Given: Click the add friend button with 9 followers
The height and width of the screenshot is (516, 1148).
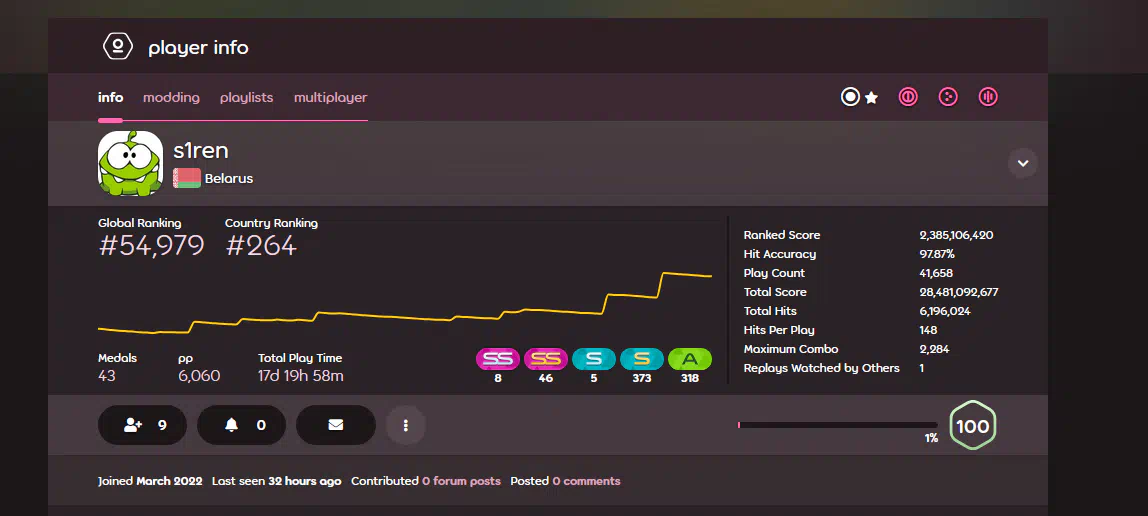Looking at the screenshot, I should click(x=144, y=425).
